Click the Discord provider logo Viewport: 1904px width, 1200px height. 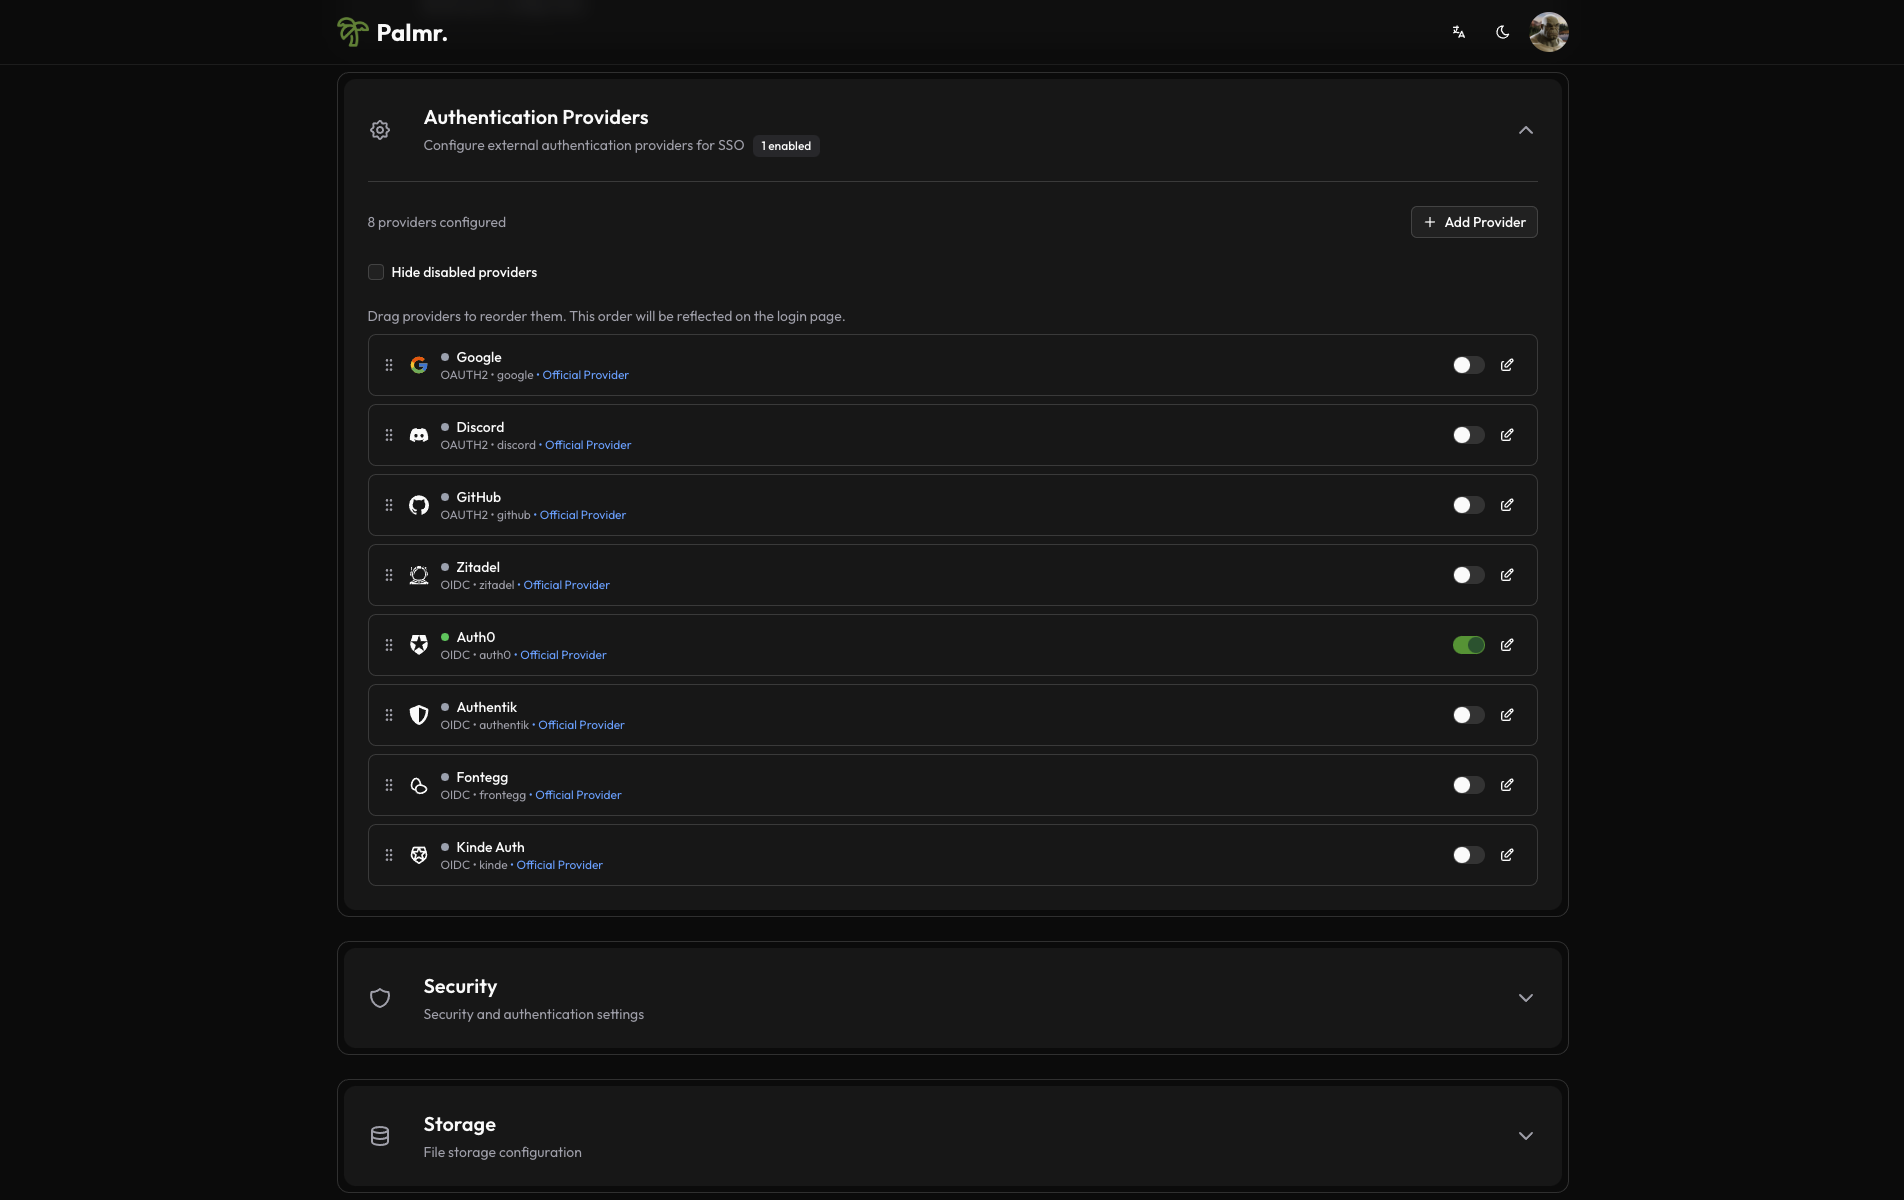click(x=419, y=435)
